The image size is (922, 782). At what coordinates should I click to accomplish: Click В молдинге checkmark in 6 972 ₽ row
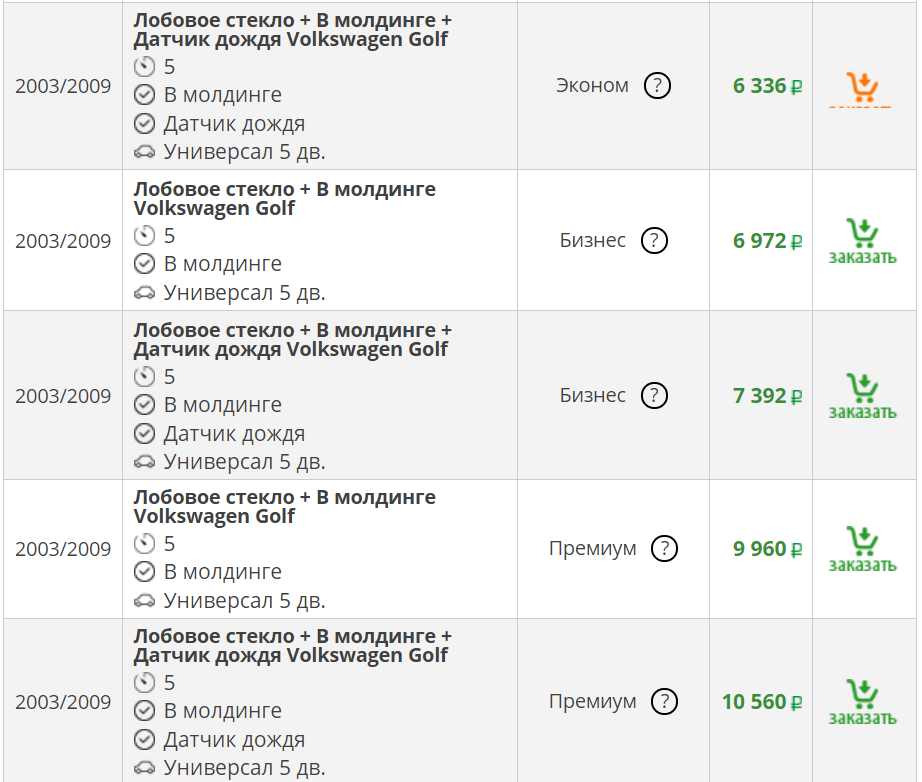tap(145, 264)
